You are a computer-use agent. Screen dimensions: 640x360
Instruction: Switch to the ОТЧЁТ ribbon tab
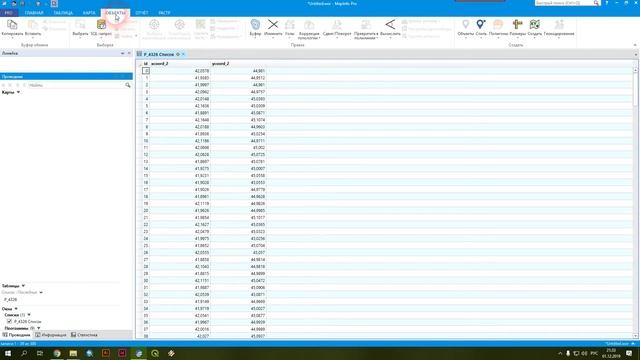(x=142, y=13)
